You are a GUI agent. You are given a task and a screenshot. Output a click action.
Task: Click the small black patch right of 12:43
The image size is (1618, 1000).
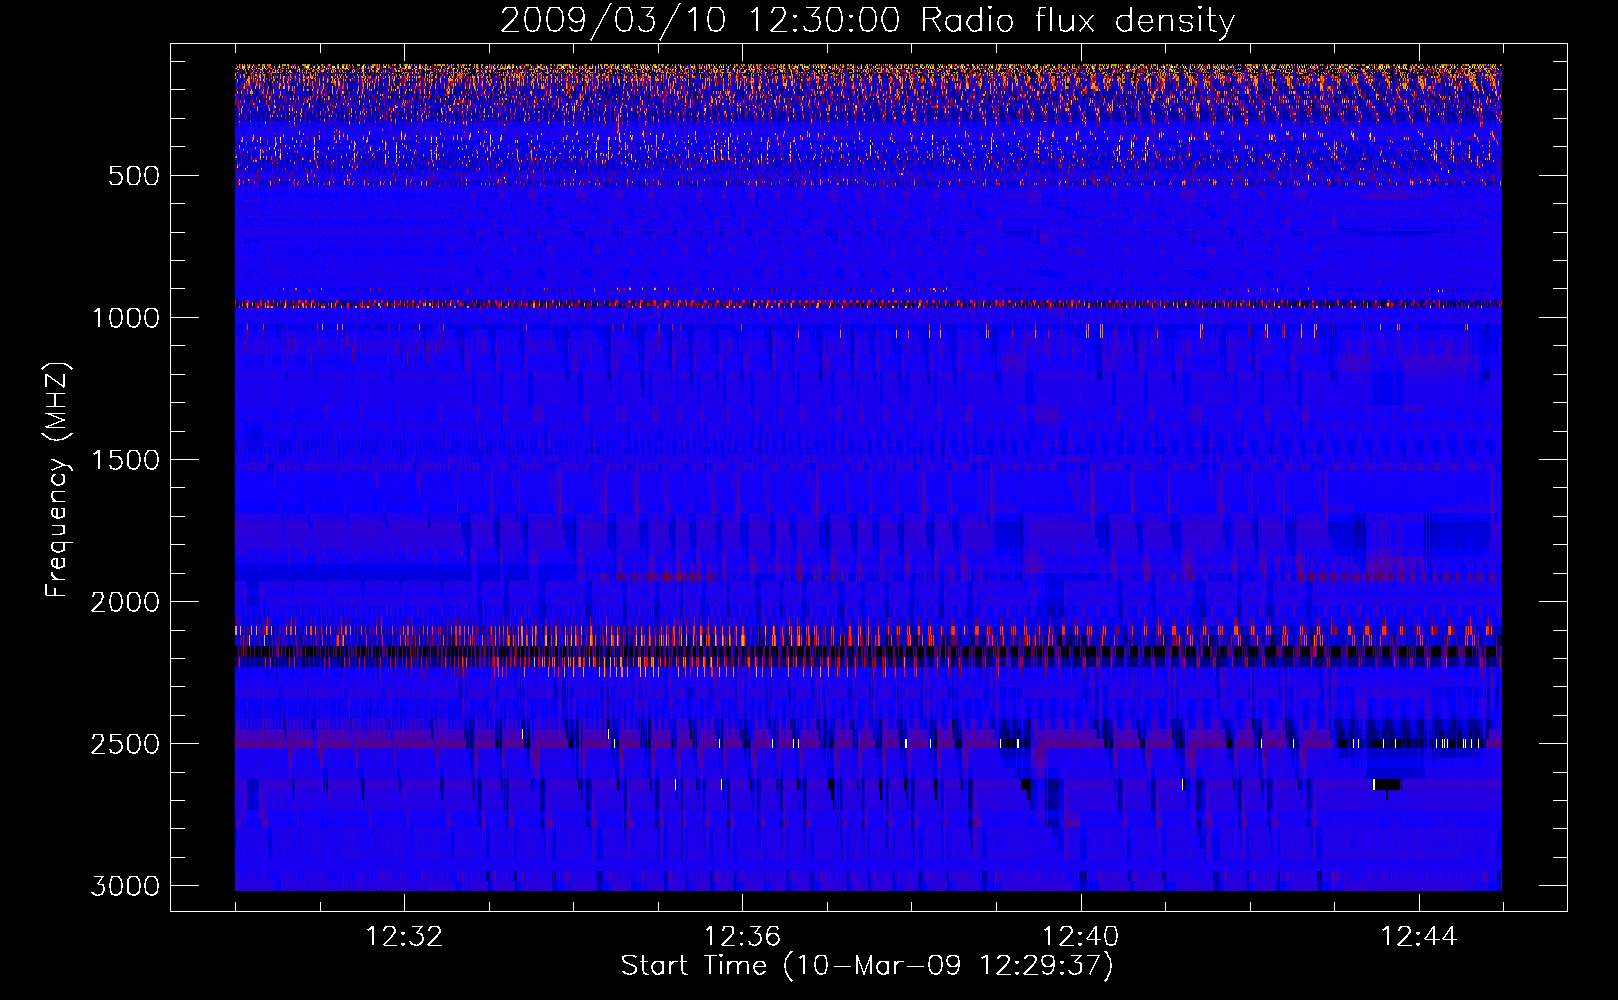[x=1386, y=784]
